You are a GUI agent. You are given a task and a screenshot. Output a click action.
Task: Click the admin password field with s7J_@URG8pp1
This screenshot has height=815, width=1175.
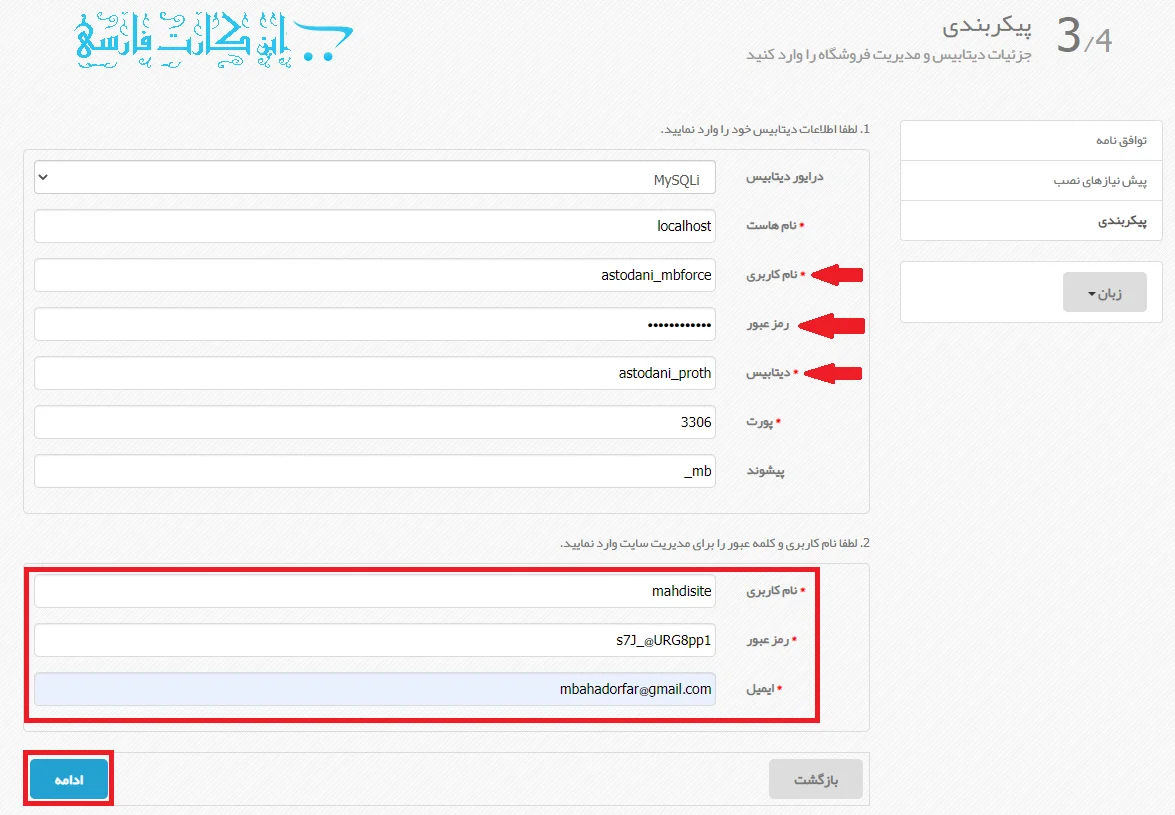coord(375,640)
